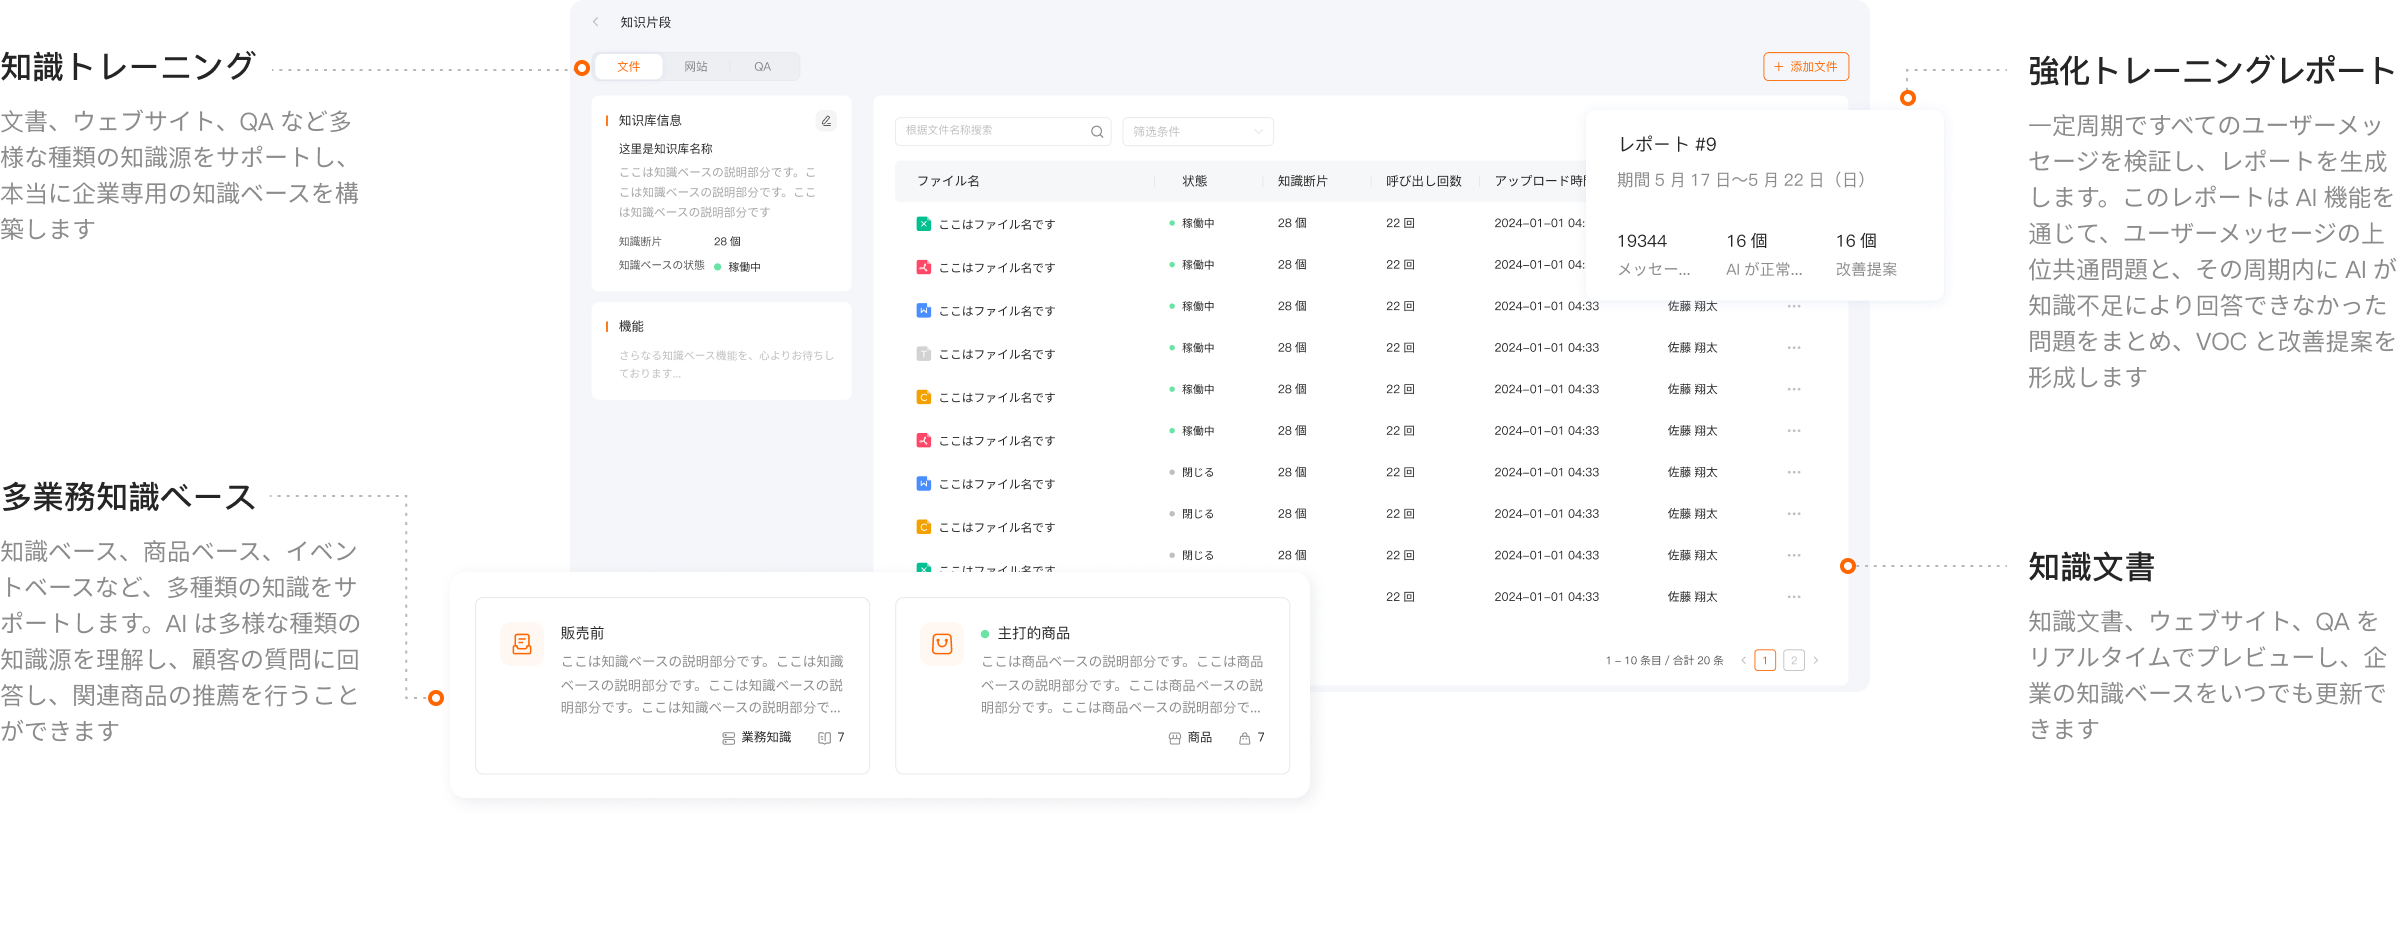Go back using the arrow beside 知识片段
2400x928 pixels.
(x=595, y=22)
